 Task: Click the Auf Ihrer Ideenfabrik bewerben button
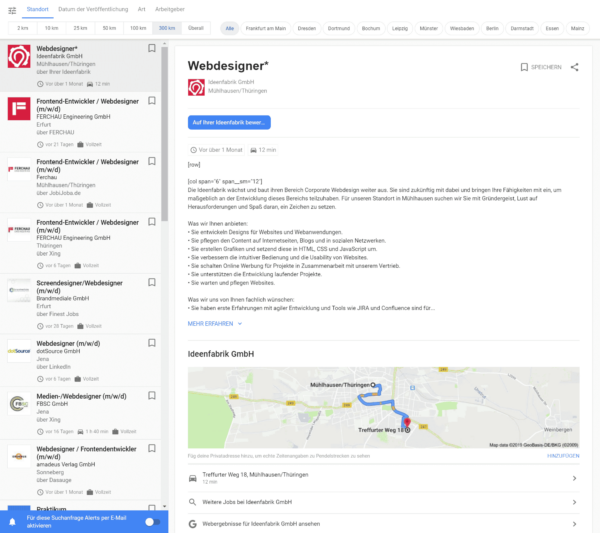coord(229,122)
